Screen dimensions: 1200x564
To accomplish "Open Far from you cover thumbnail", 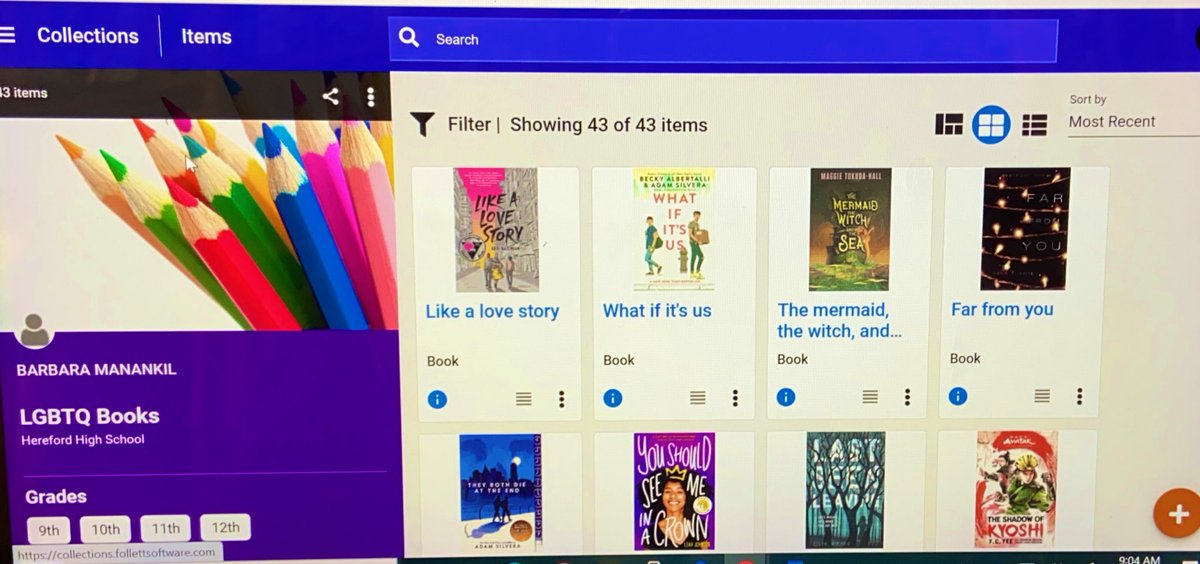I will 1026,229.
